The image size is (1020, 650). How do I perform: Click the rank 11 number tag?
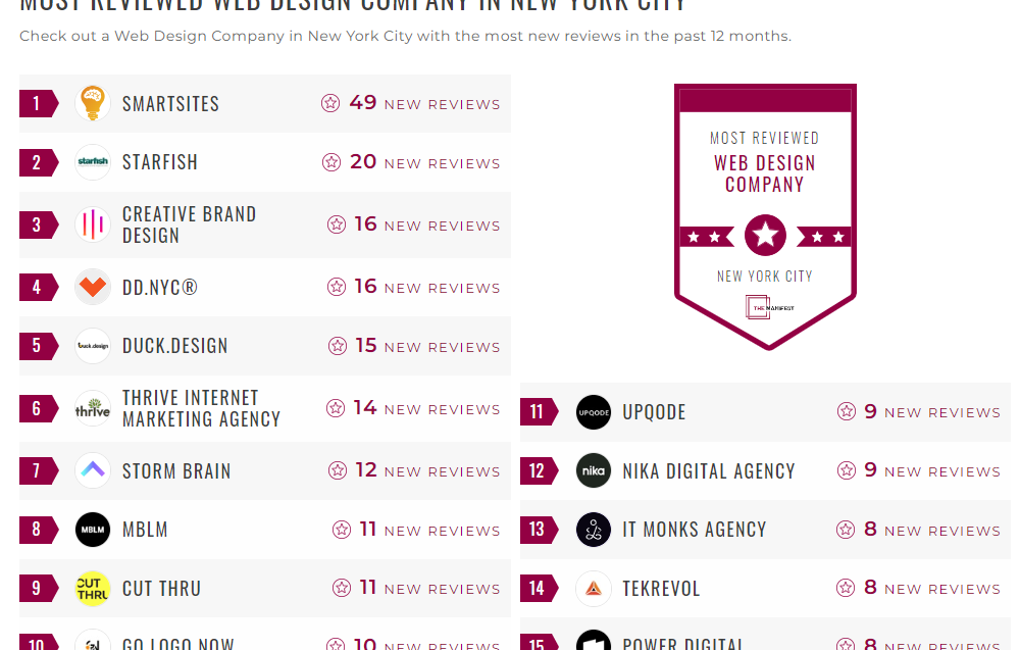537,412
